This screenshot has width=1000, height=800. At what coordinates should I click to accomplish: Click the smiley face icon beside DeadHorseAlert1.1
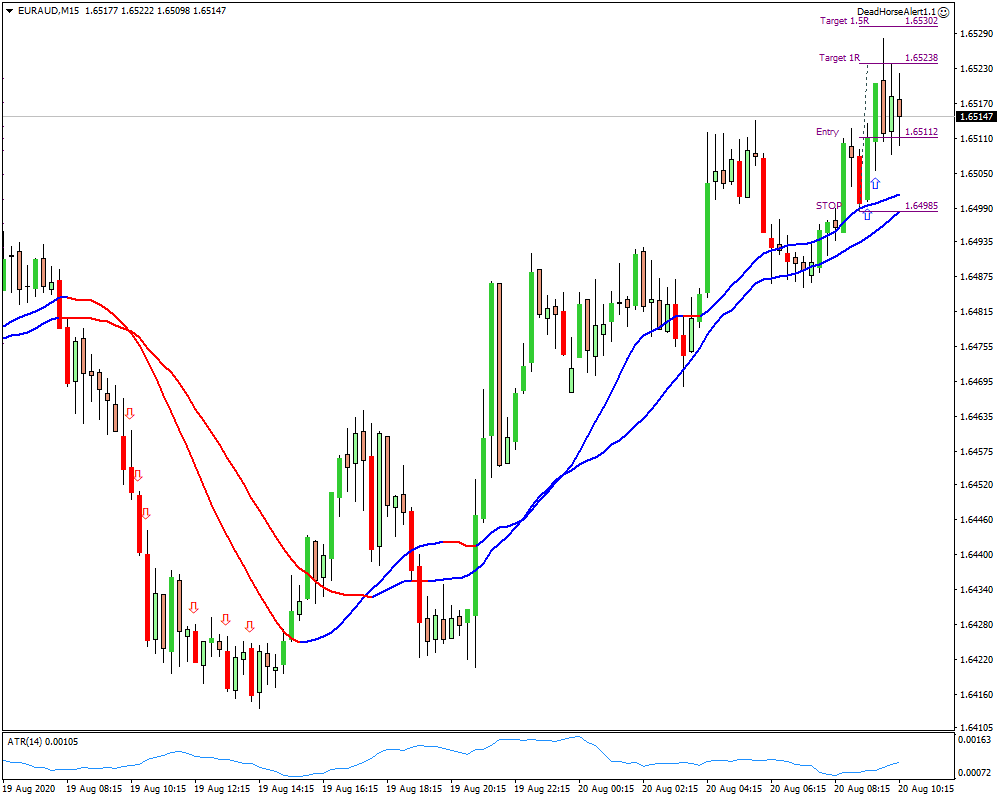944,11
